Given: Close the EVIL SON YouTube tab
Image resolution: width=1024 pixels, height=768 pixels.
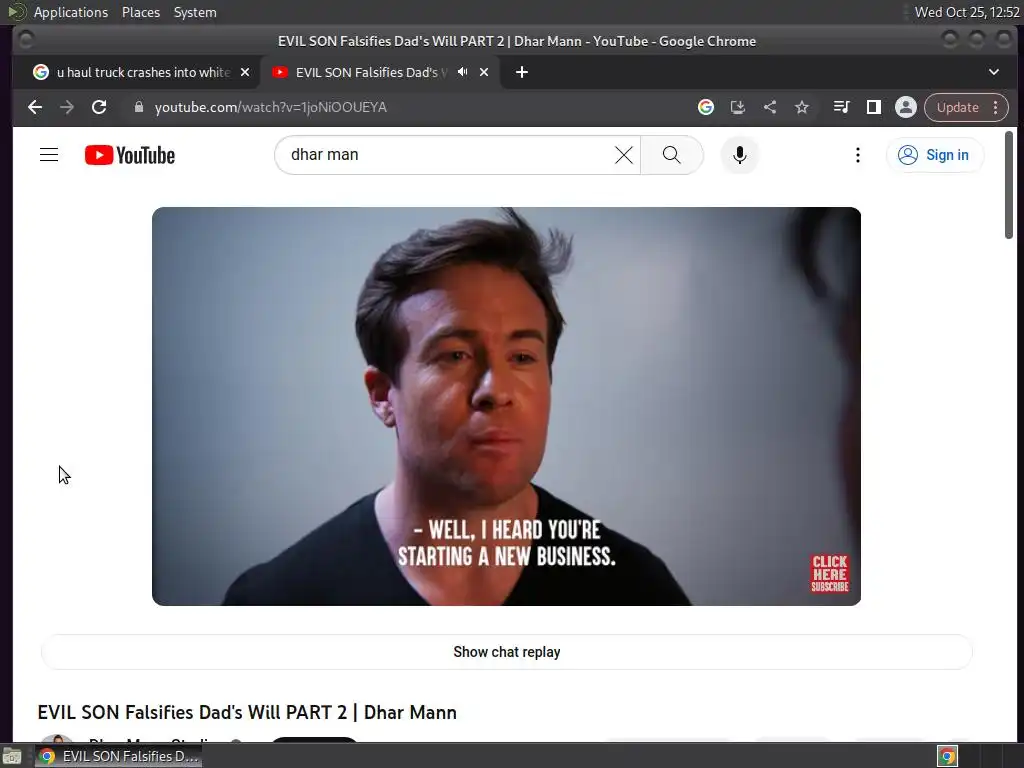Looking at the screenshot, I should pos(484,72).
